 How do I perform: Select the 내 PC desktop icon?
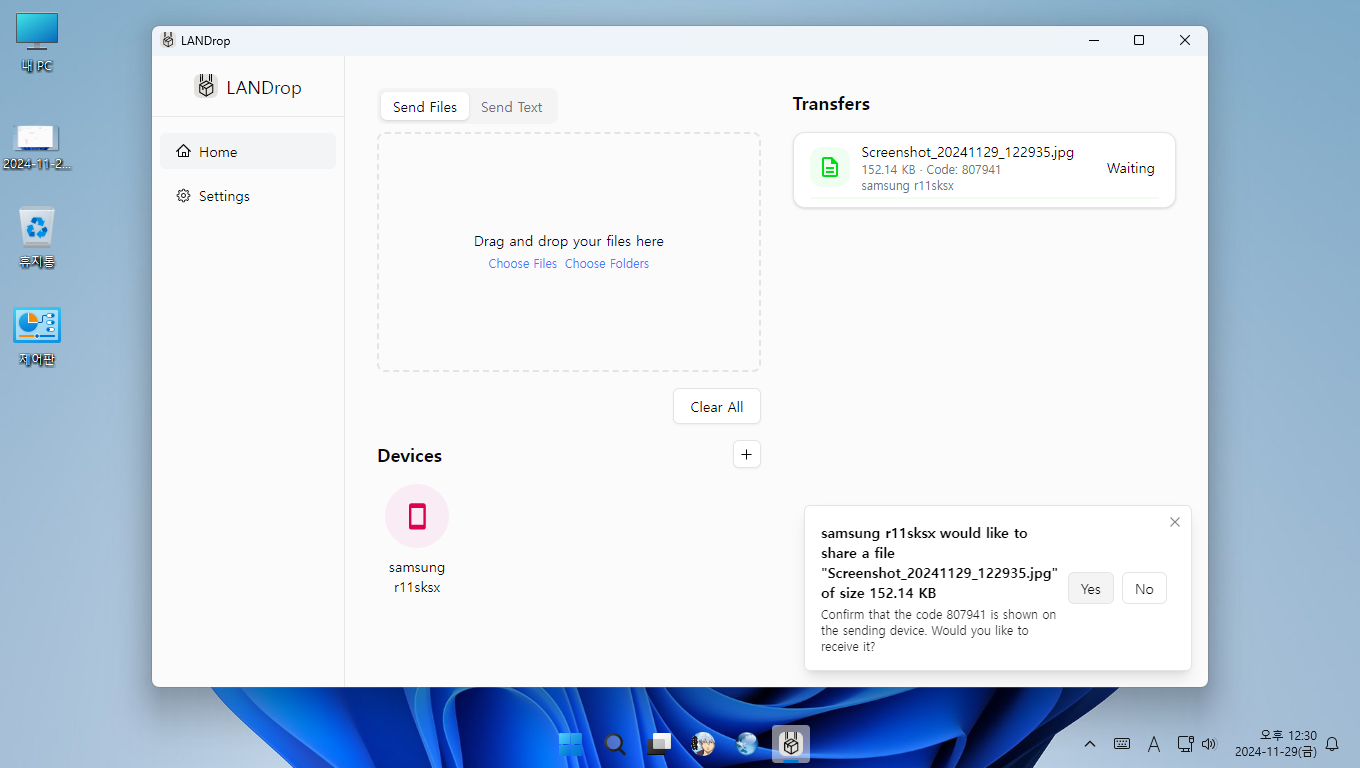point(37,43)
